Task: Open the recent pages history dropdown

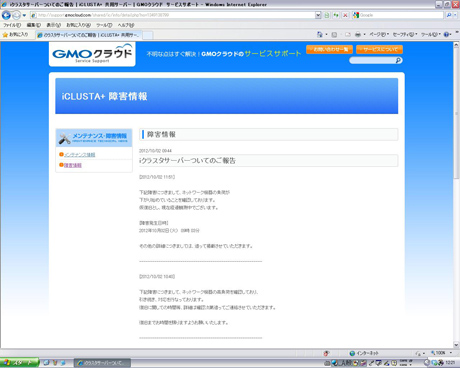Action: [x=24, y=15]
